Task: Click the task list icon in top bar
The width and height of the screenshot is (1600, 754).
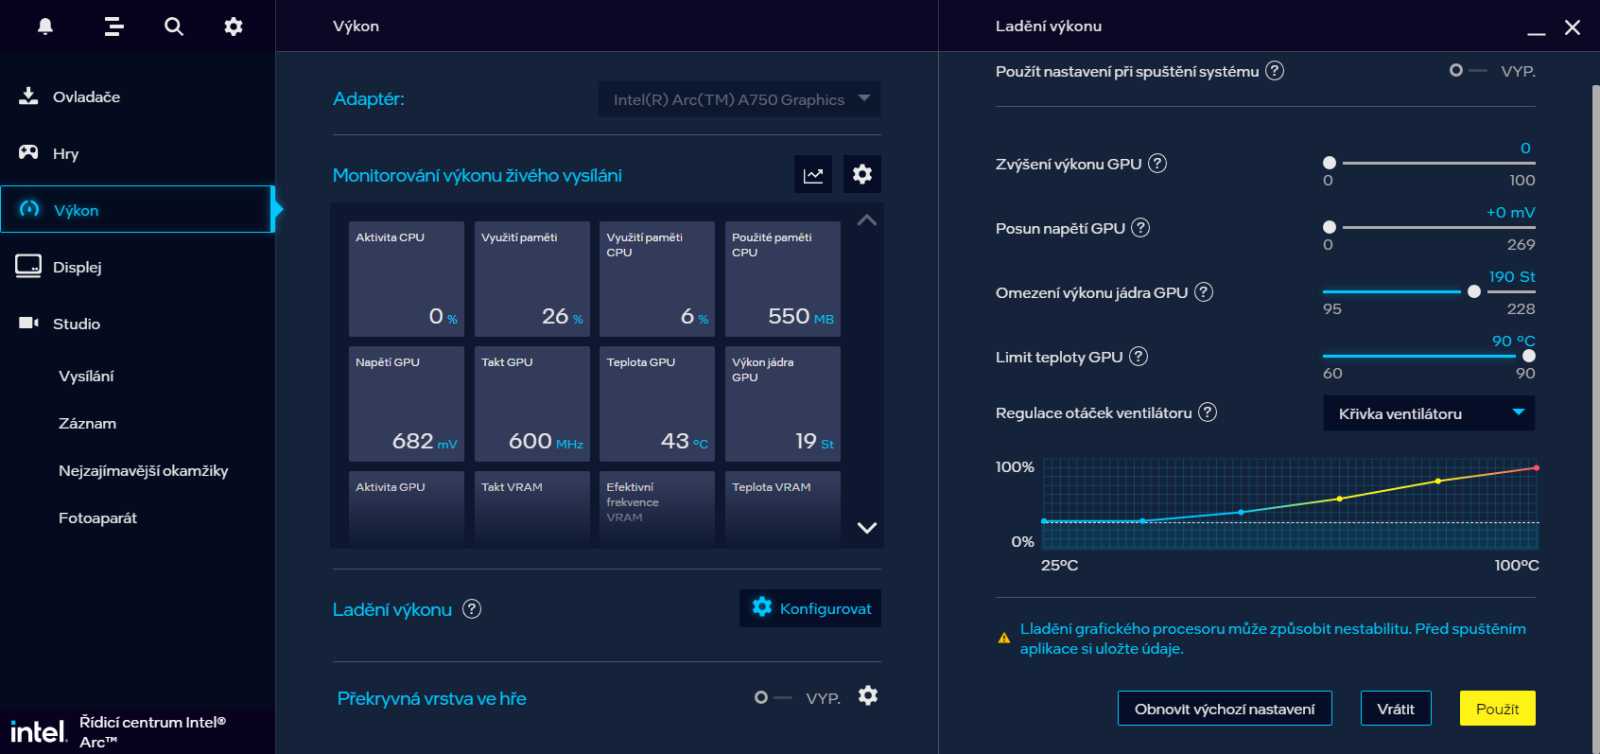Action: (x=114, y=27)
